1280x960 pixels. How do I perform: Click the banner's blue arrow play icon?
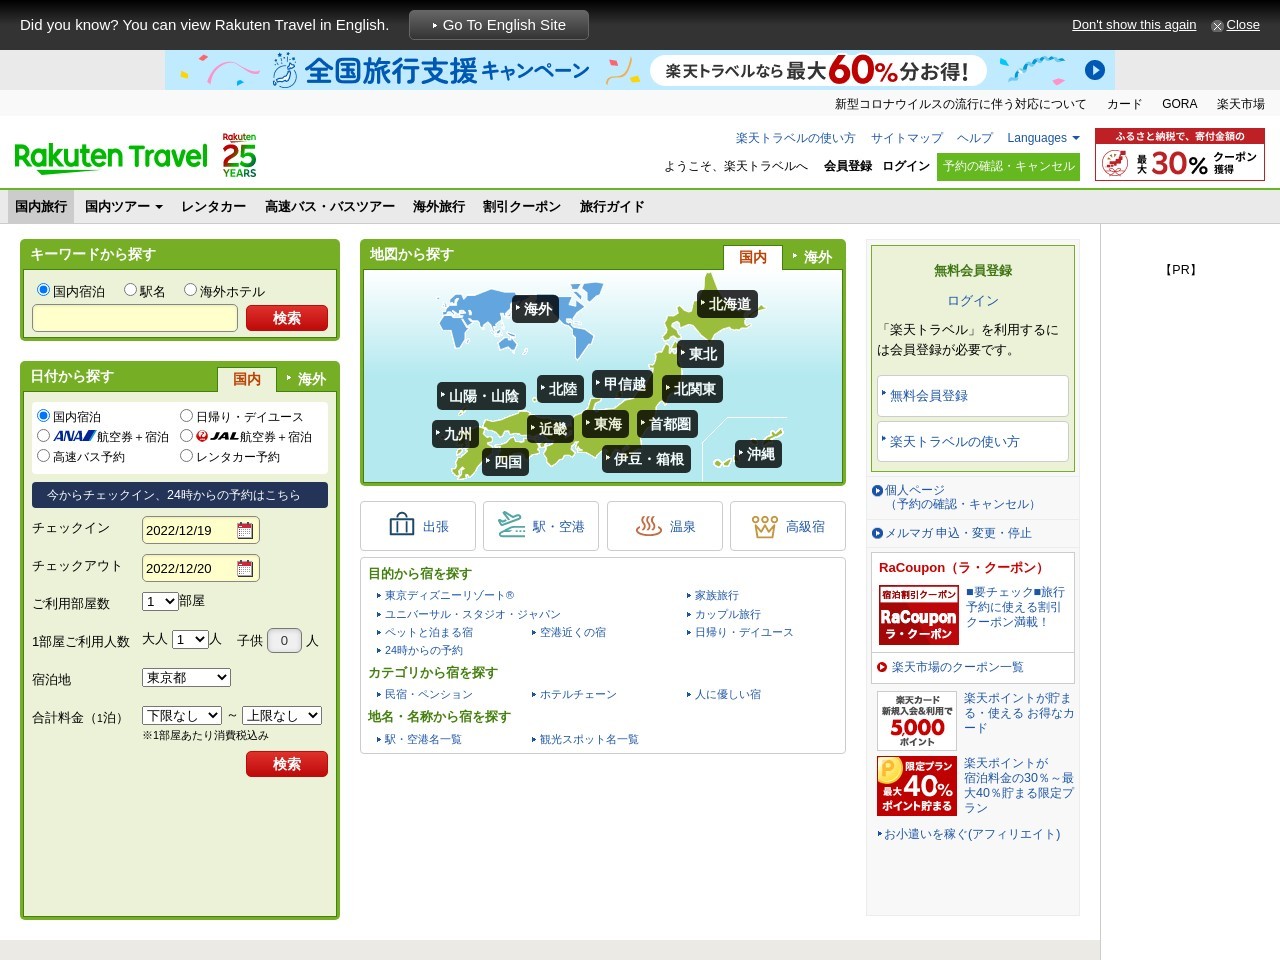tap(1095, 70)
